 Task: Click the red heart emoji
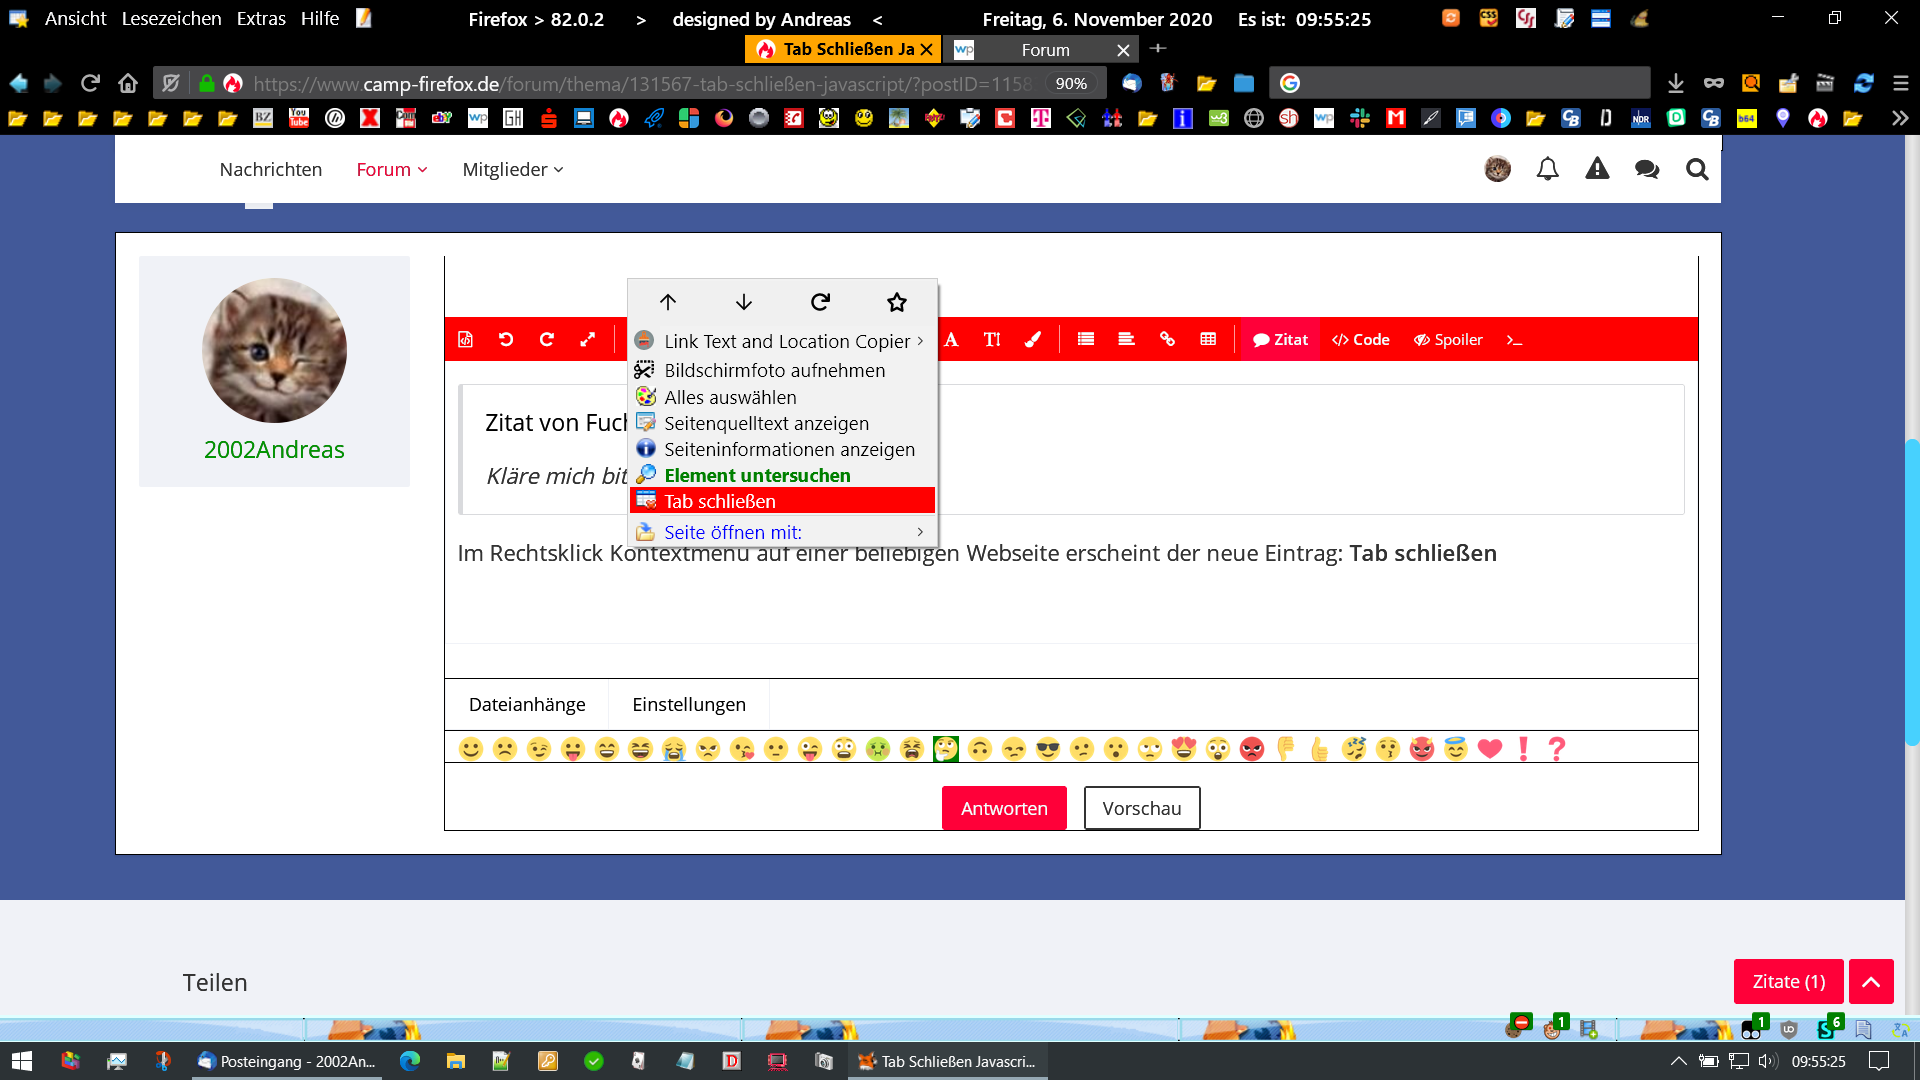click(x=1489, y=749)
